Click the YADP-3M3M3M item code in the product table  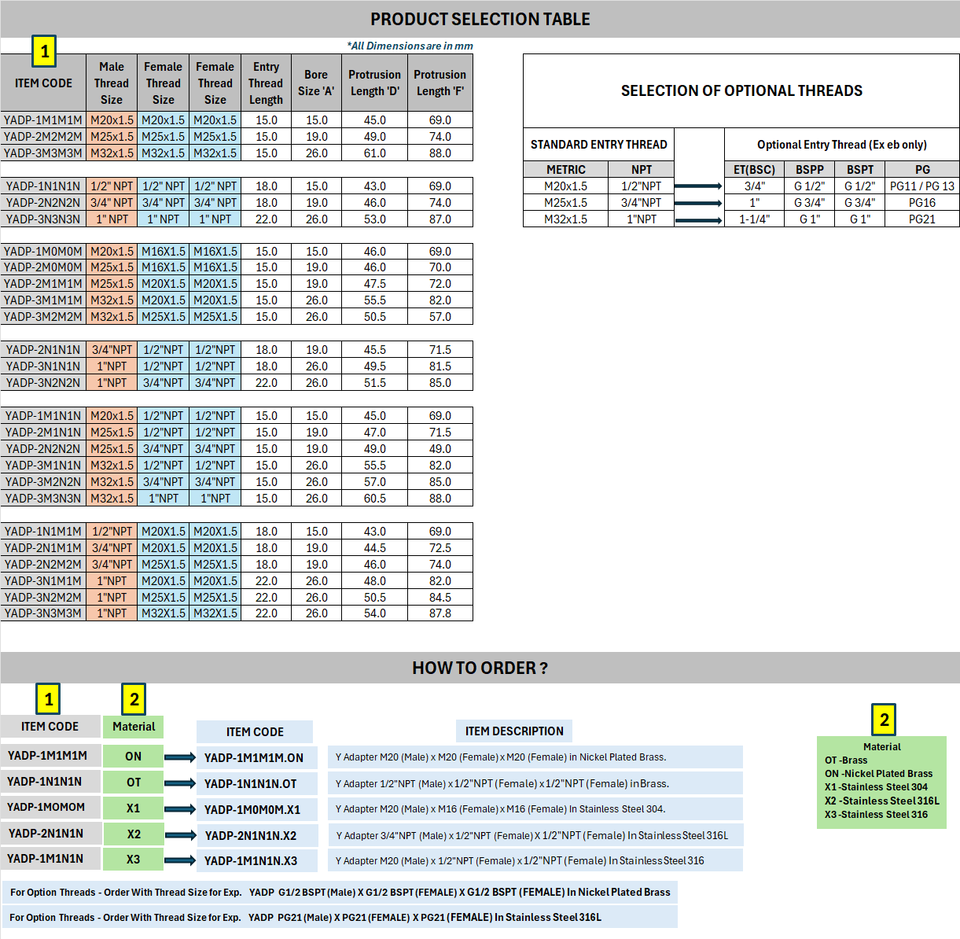click(x=44, y=153)
